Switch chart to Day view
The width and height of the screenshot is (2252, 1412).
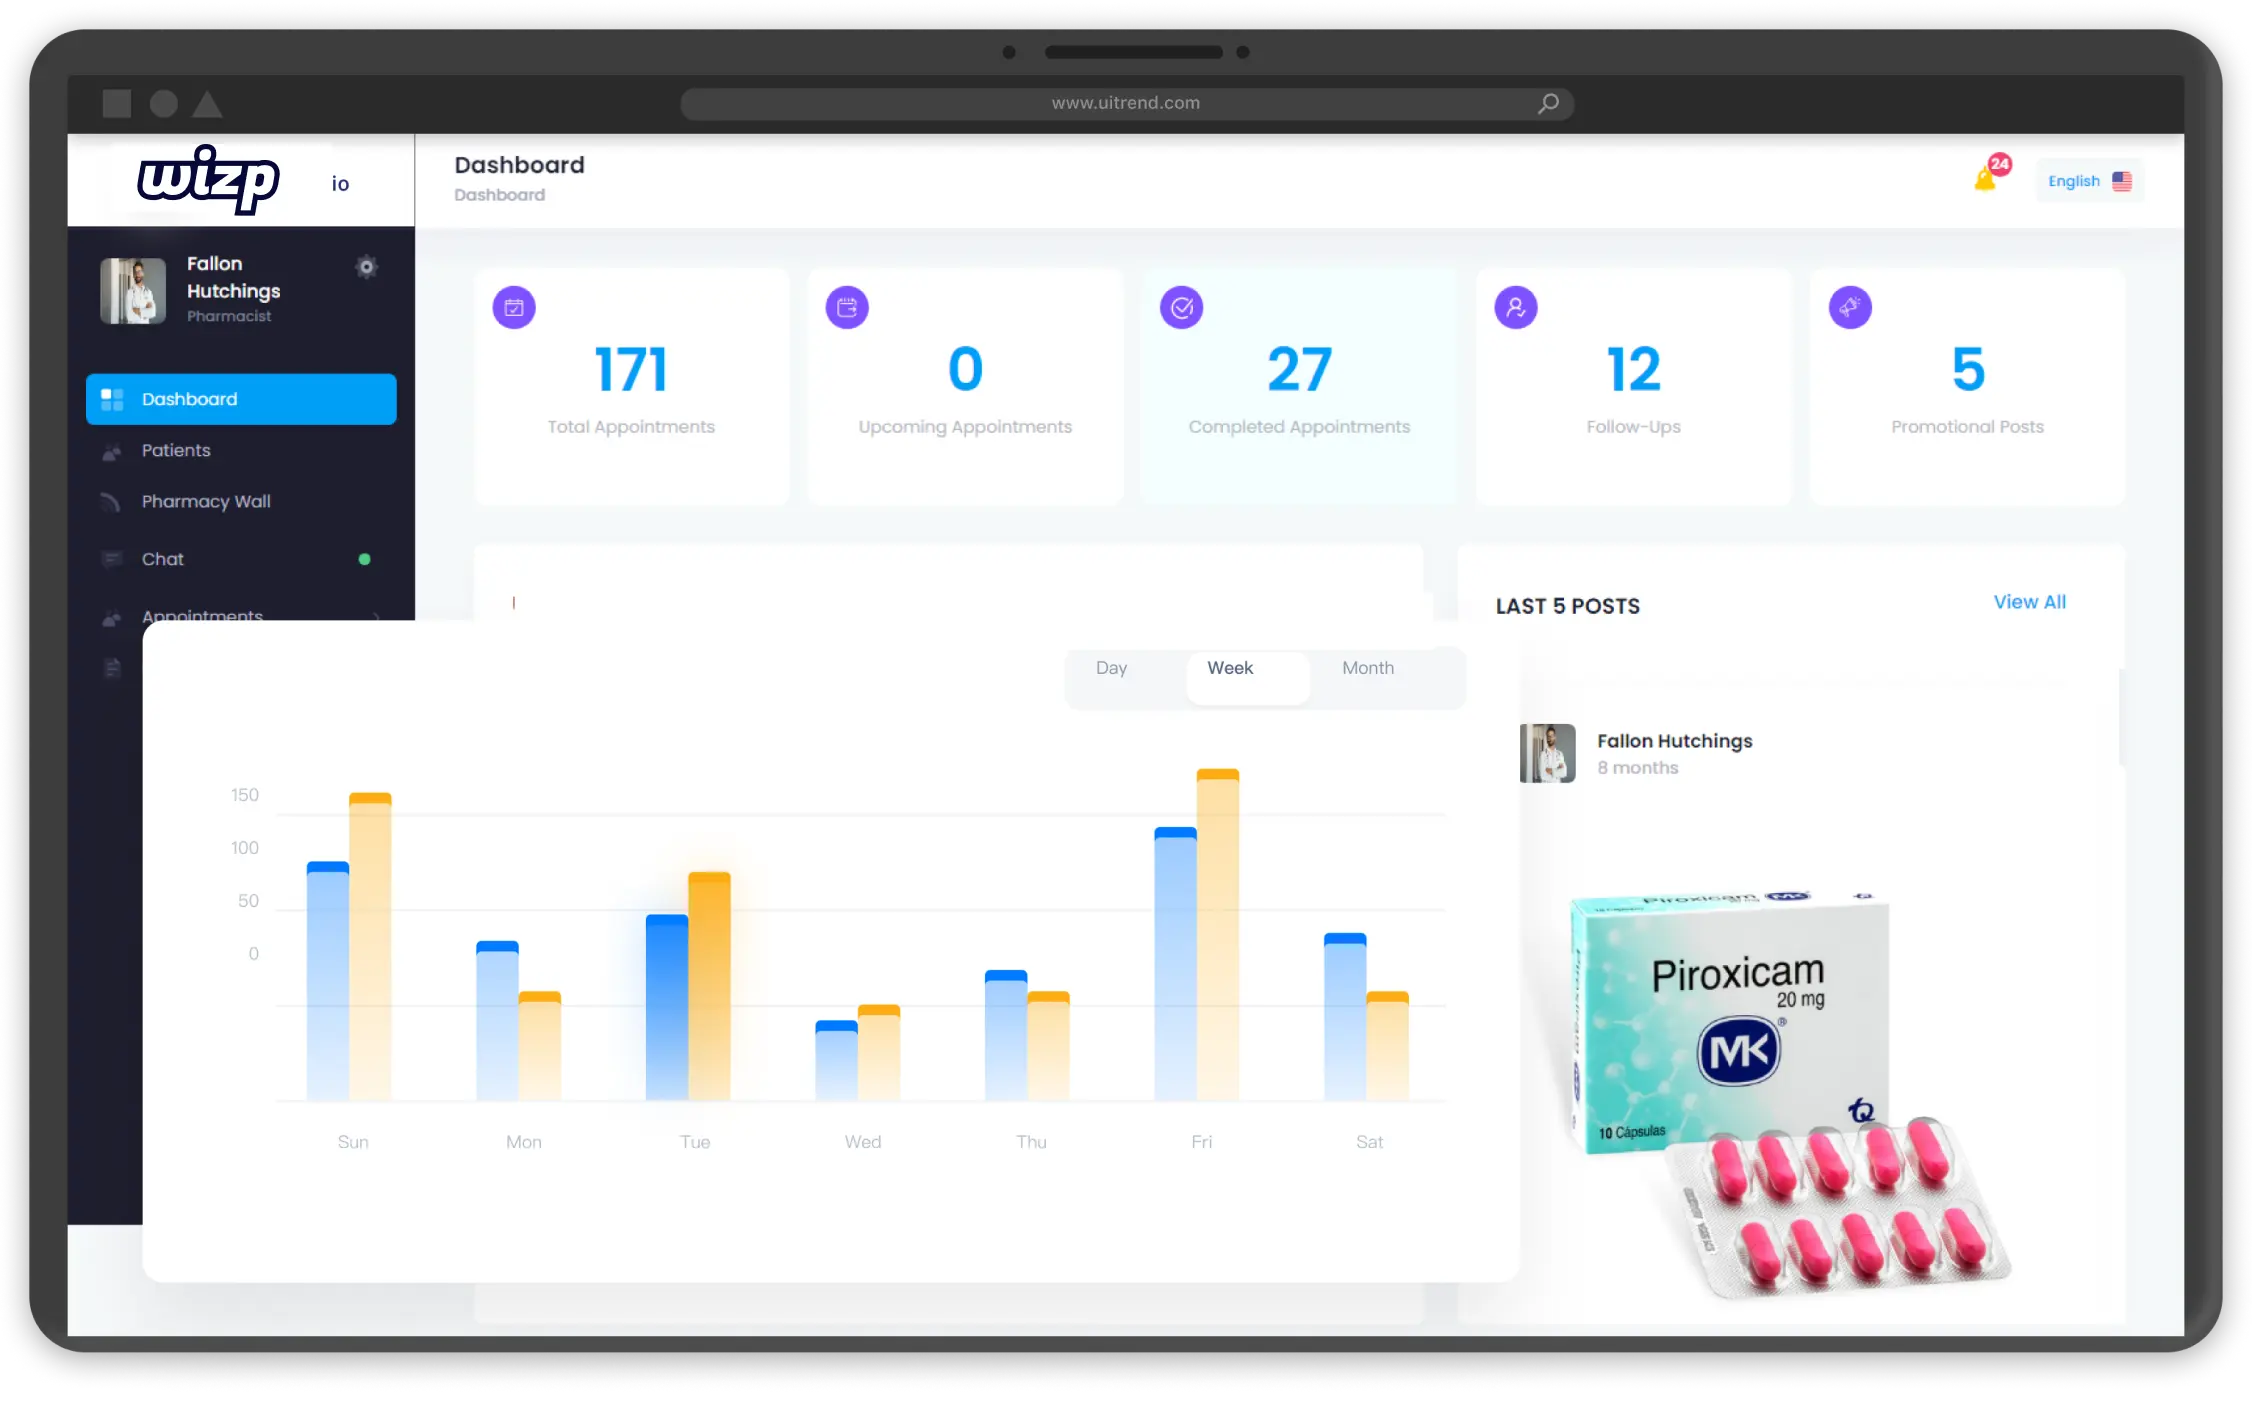(x=1111, y=668)
